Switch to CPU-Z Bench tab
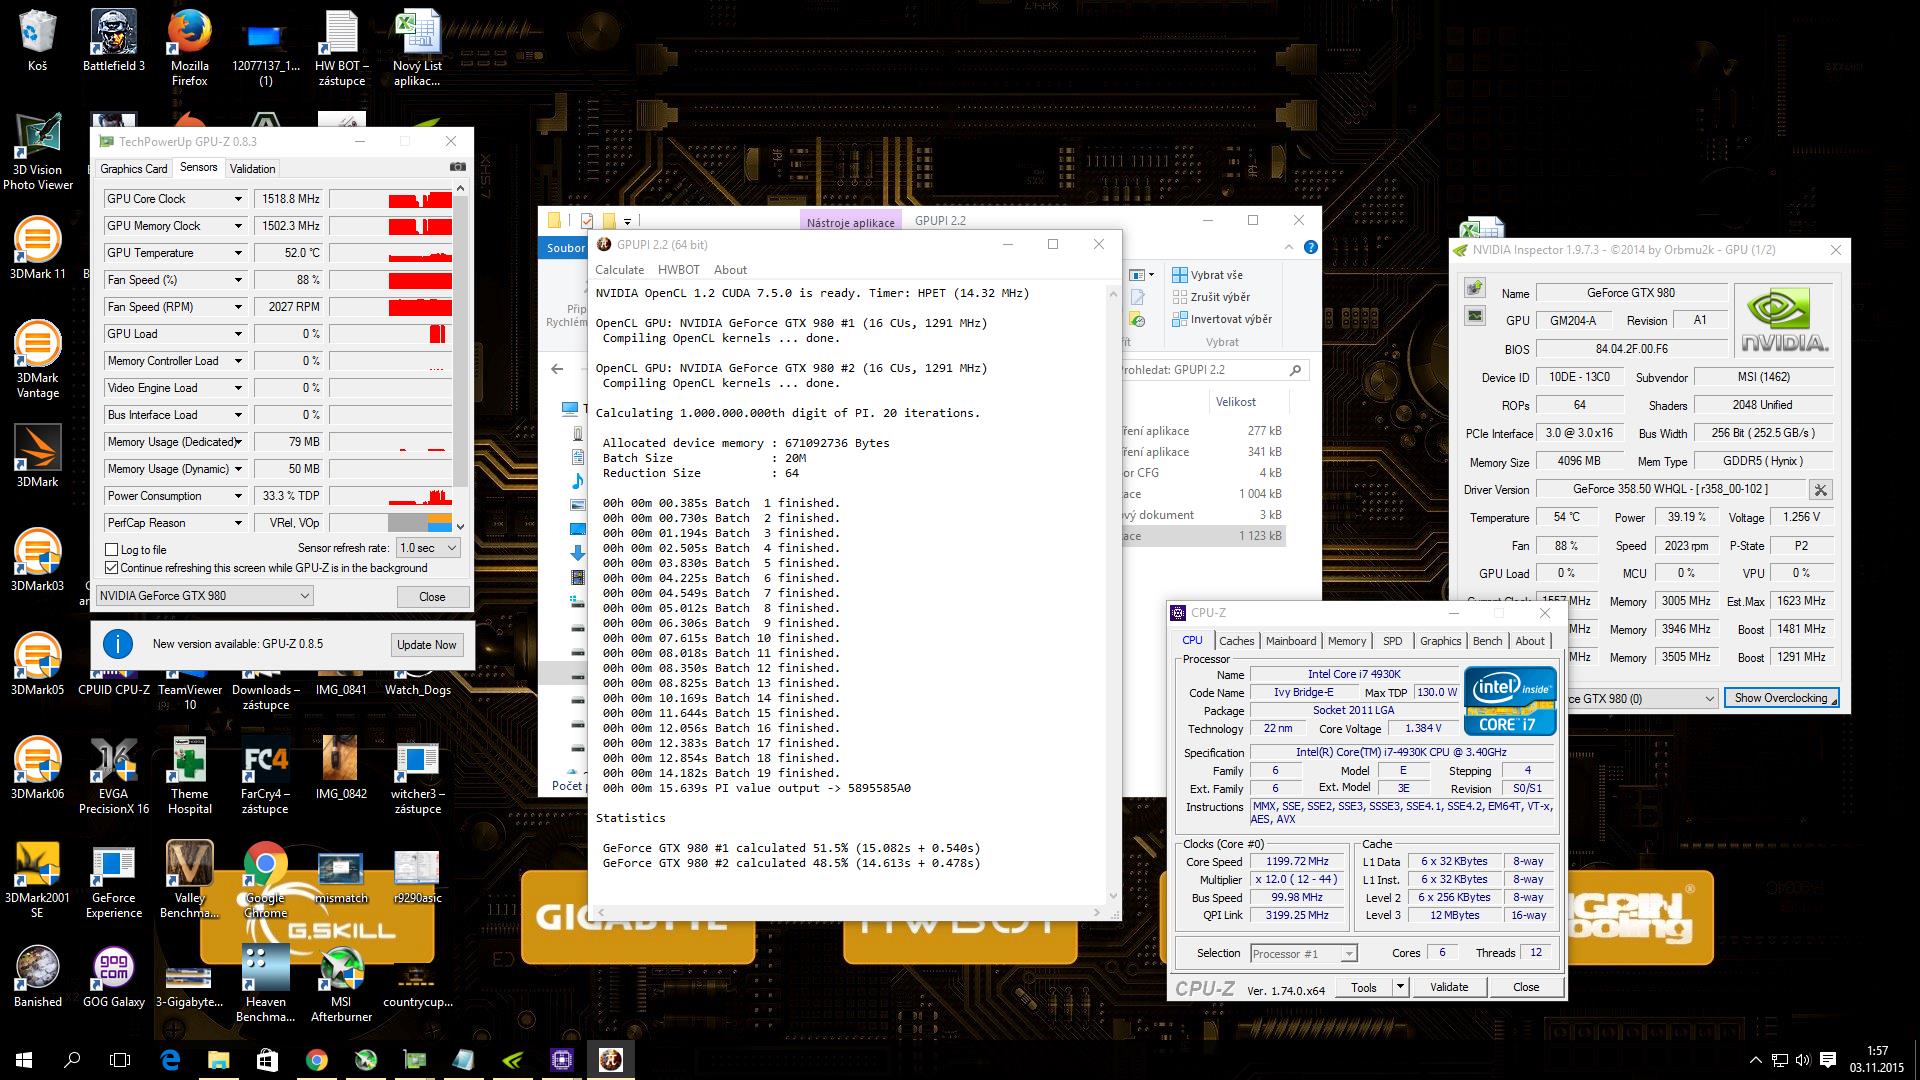The image size is (1920, 1080). [1487, 641]
